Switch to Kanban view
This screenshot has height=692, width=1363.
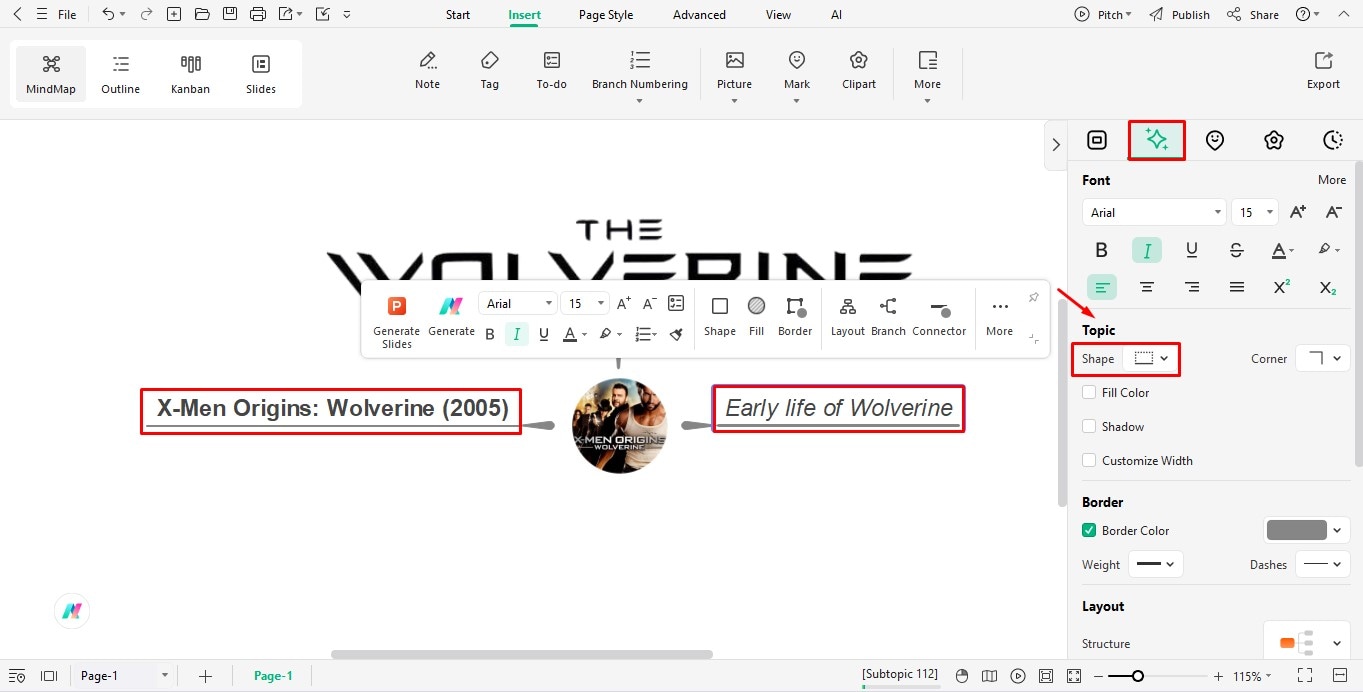pyautogui.click(x=190, y=75)
